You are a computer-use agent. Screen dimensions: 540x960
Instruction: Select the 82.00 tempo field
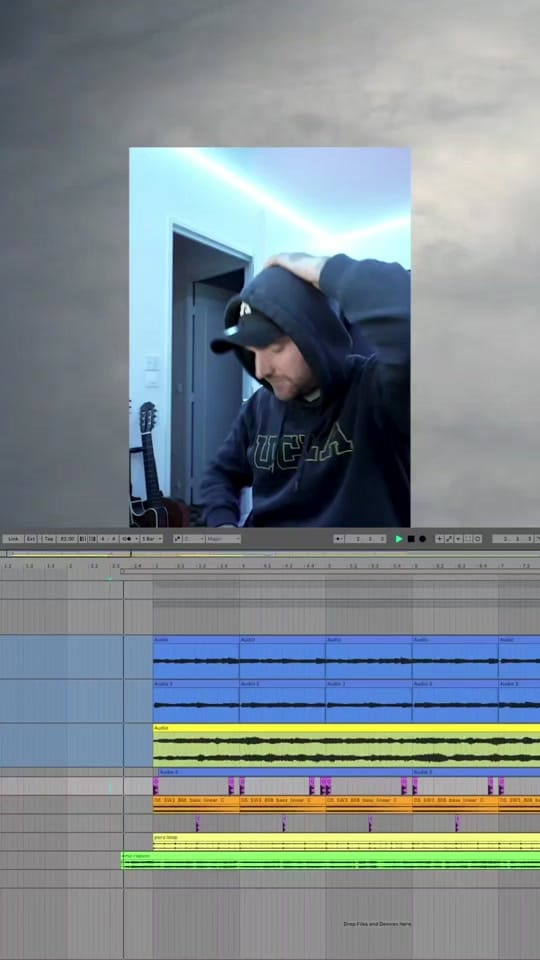pos(67,539)
